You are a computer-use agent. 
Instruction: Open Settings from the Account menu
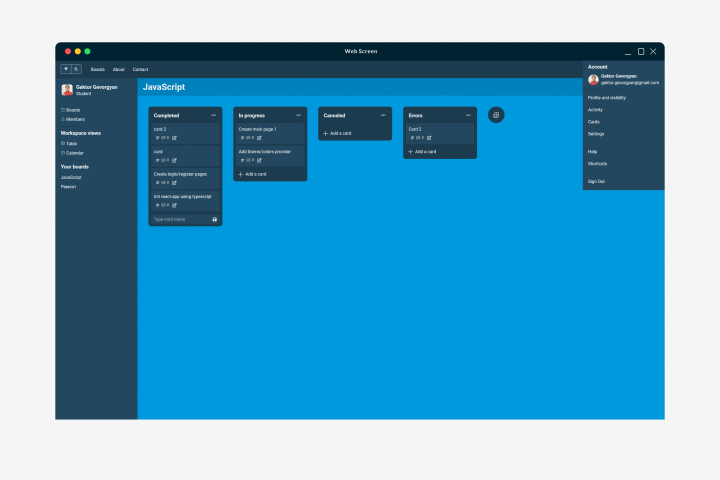596,134
